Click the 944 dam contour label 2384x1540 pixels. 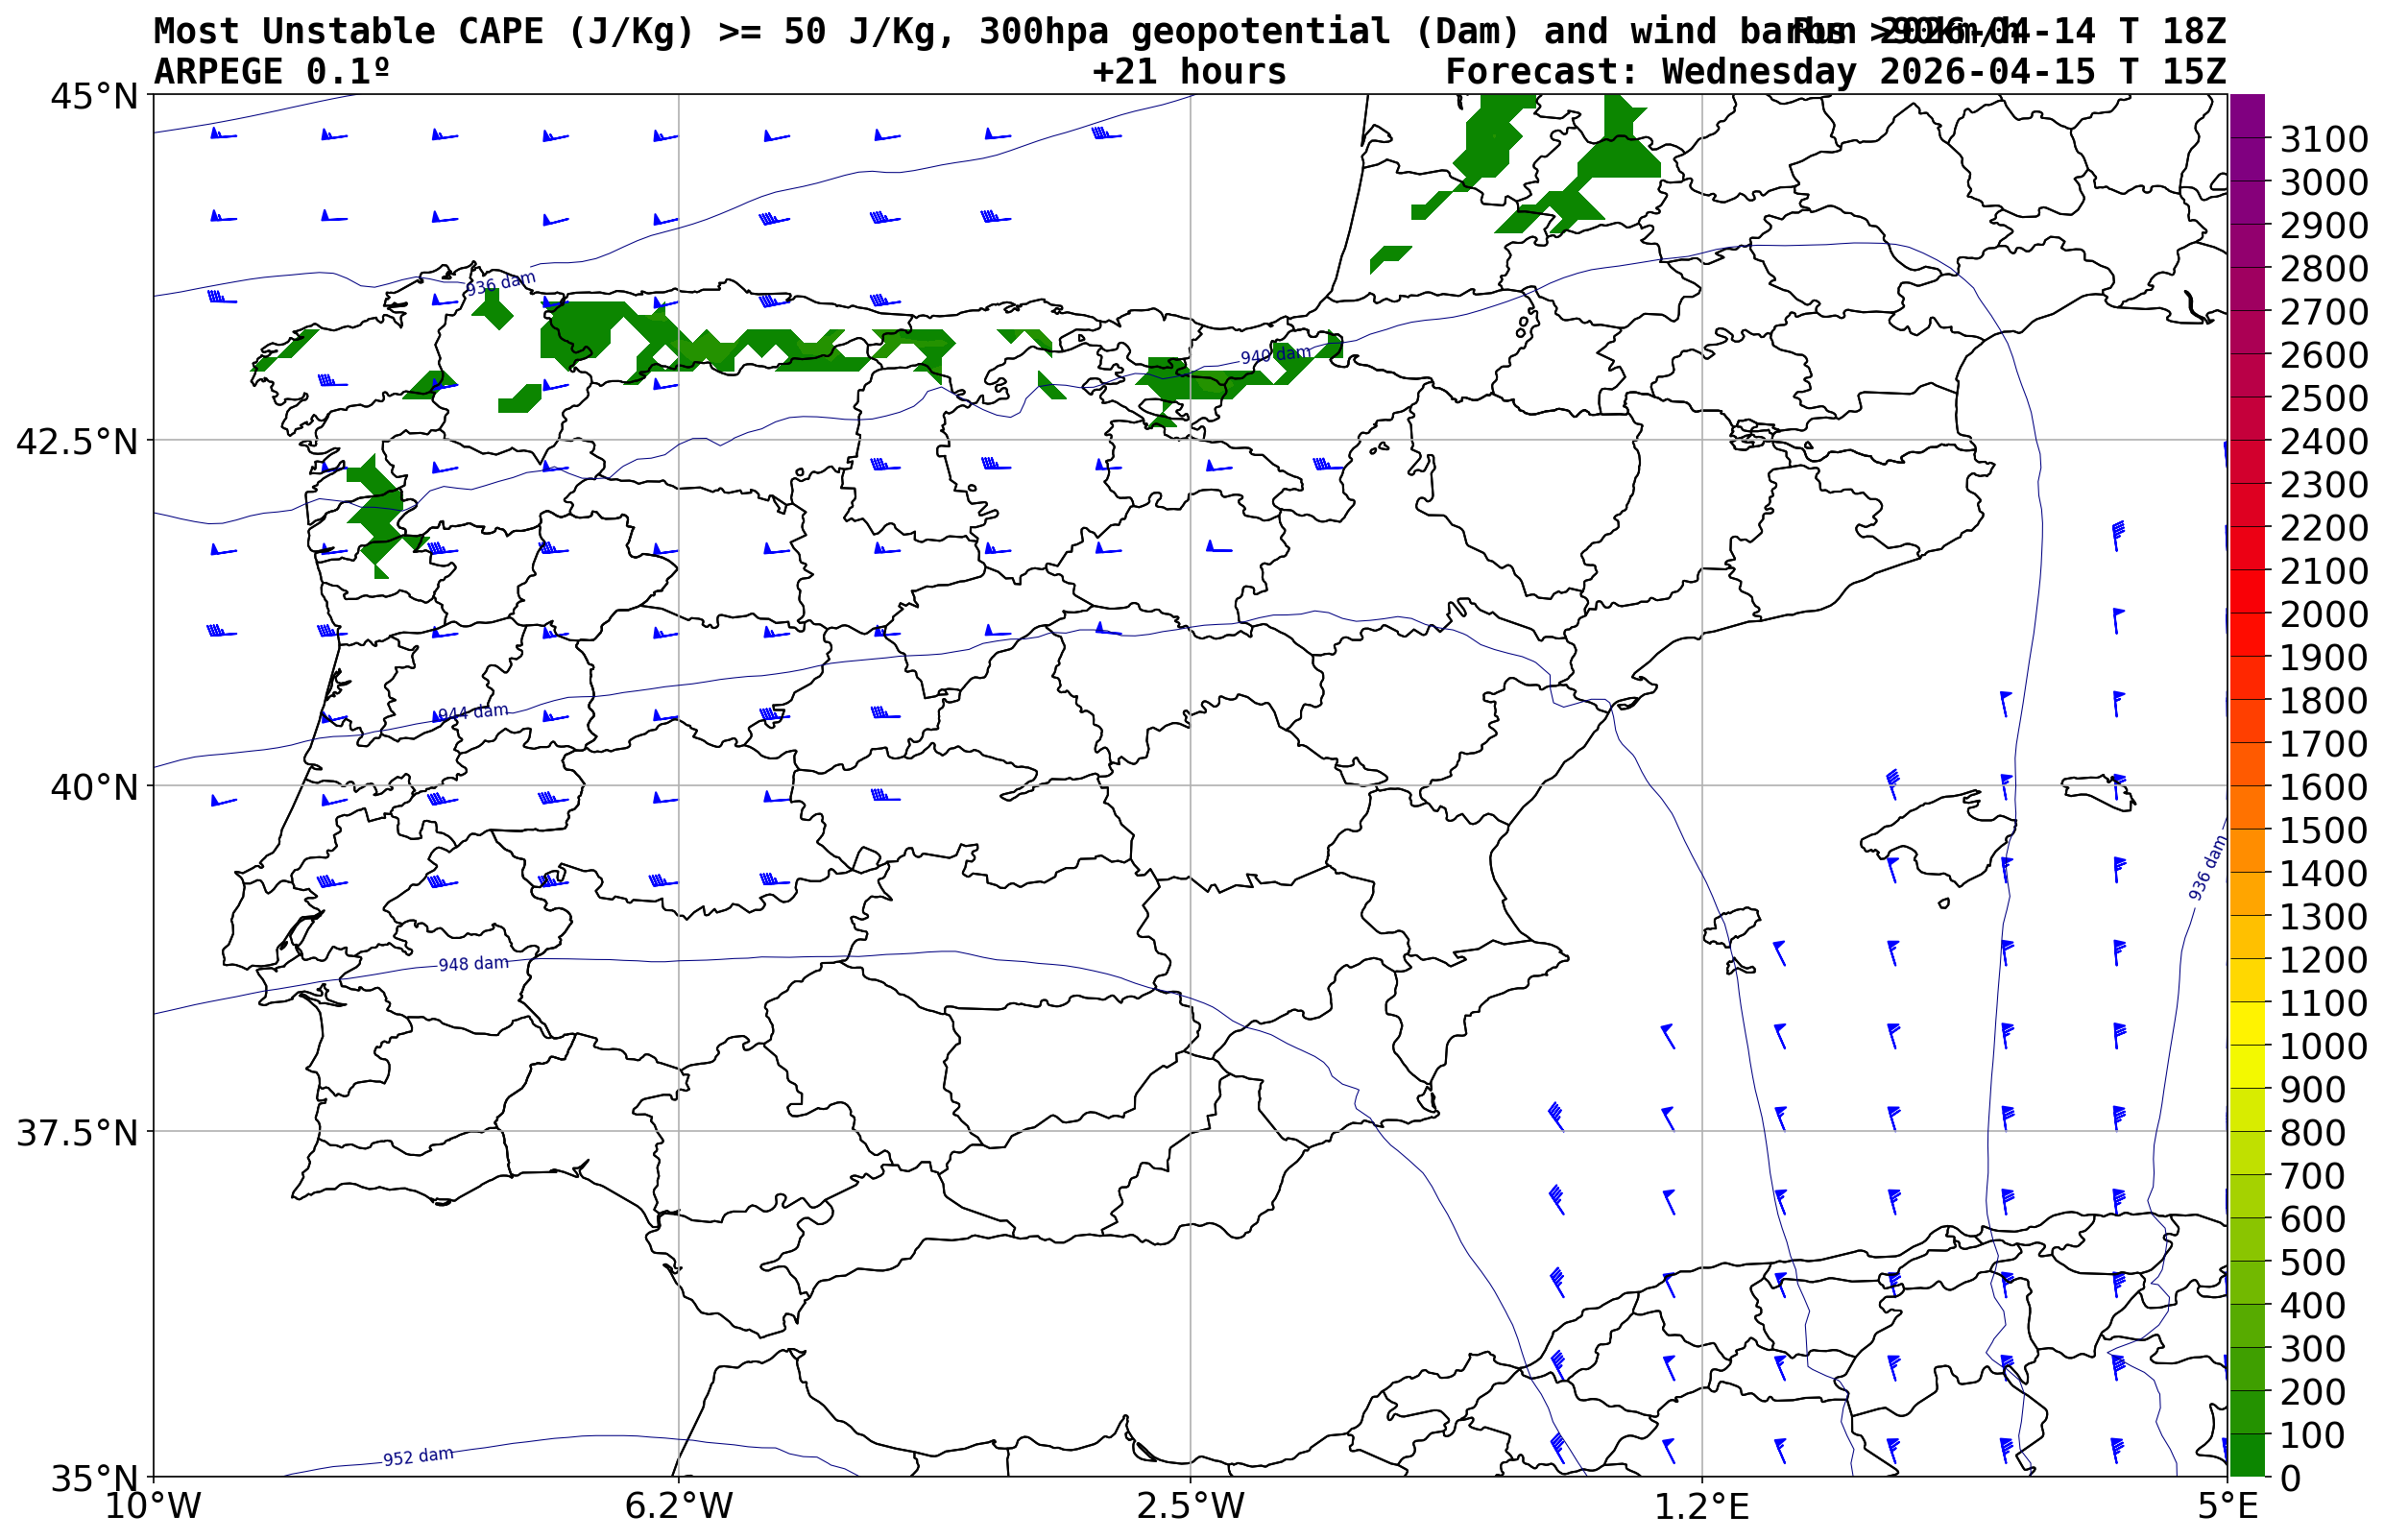(473, 712)
